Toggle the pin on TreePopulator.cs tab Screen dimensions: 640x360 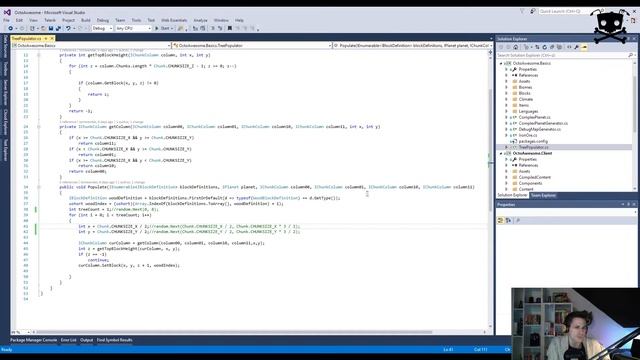46,38
